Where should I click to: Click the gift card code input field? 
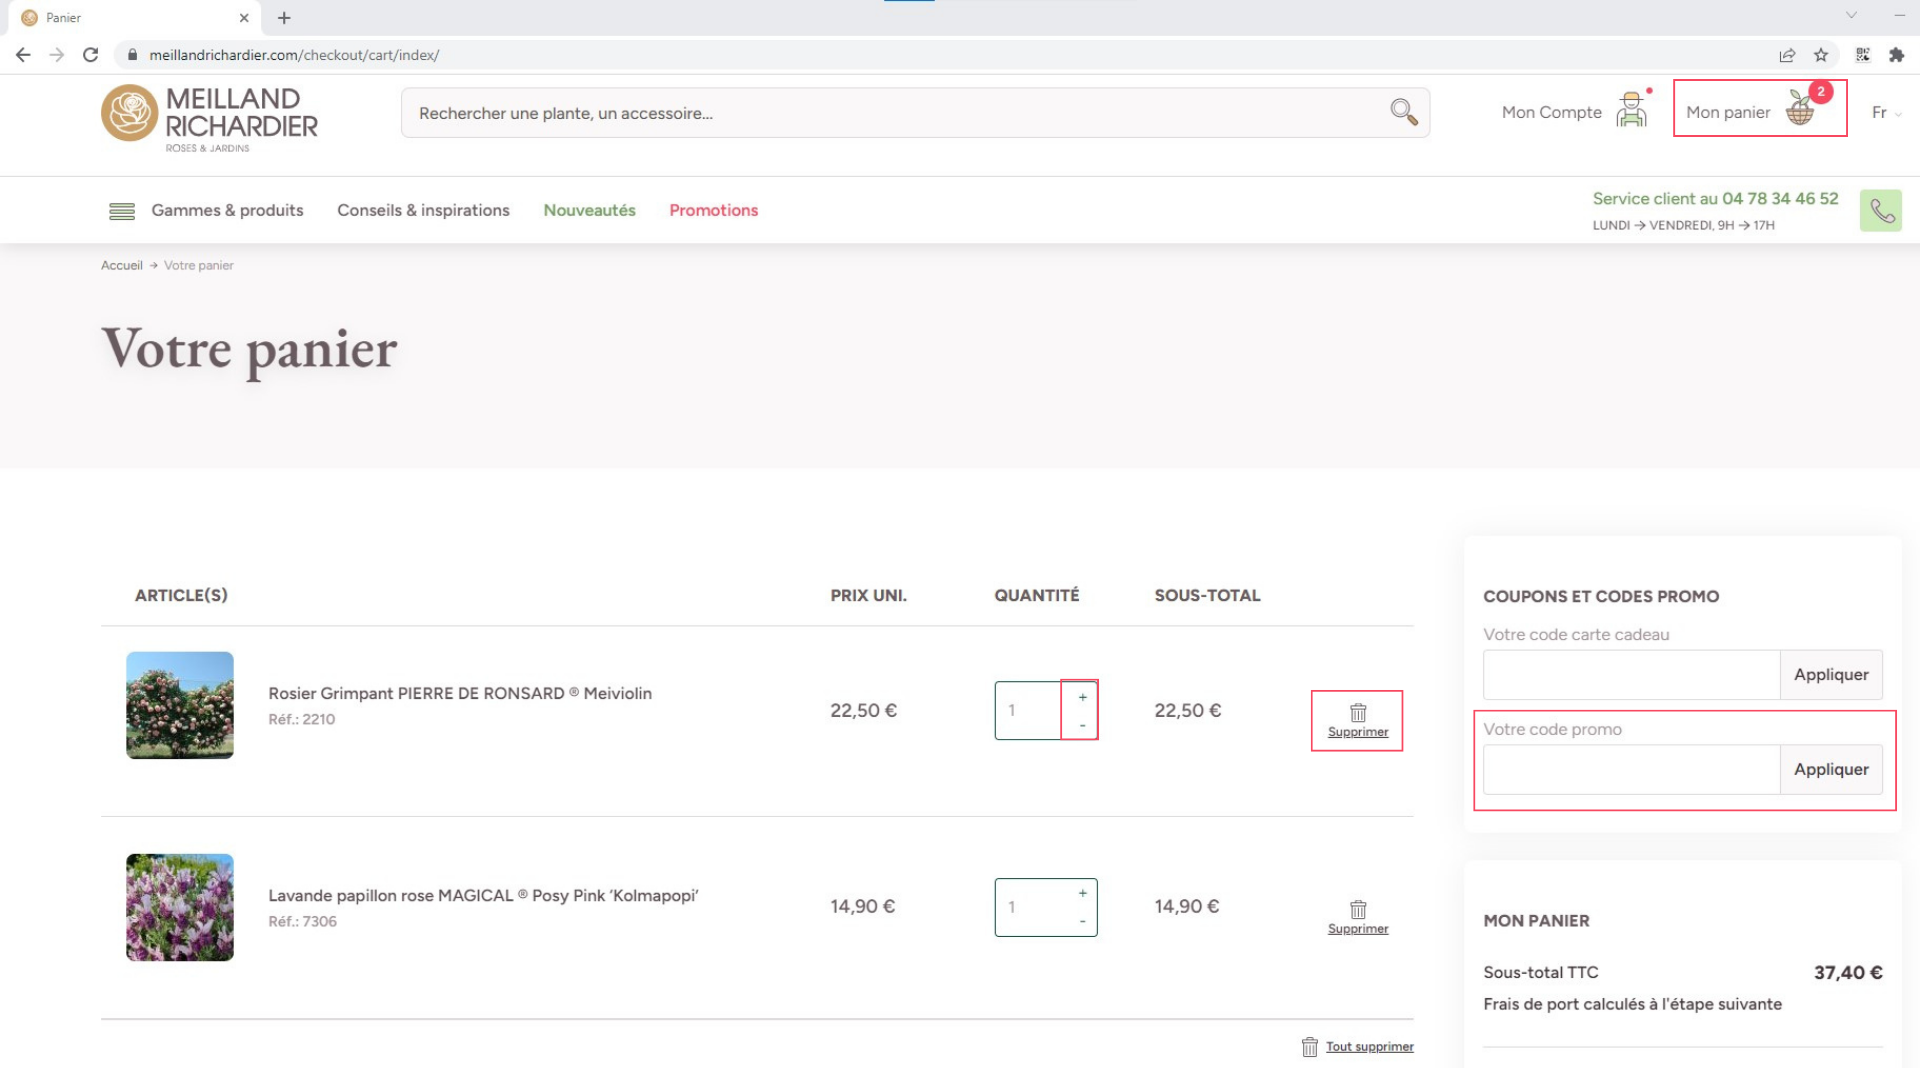point(1631,675)
